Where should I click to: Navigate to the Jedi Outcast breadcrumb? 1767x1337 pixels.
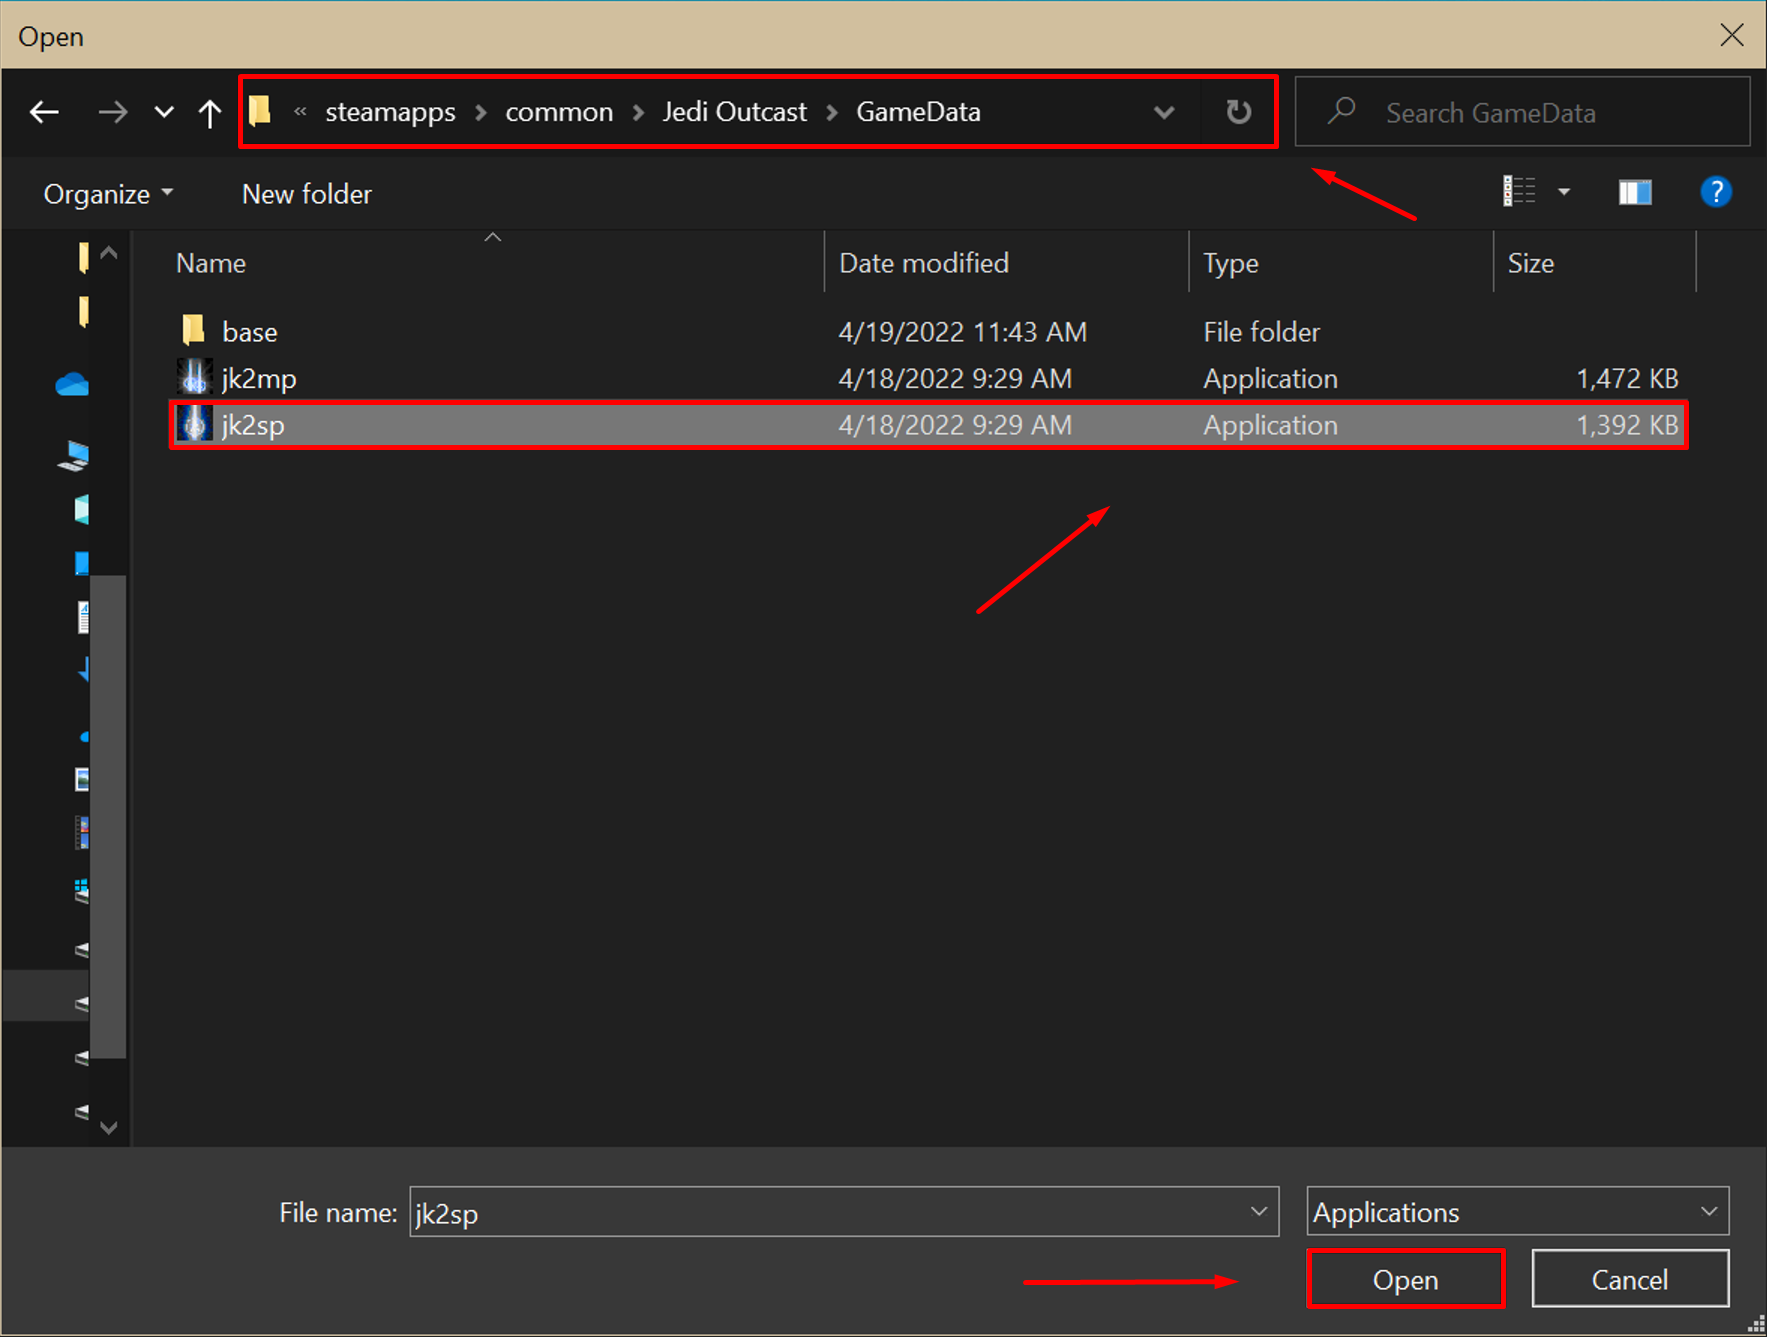(x=734, y=112)
